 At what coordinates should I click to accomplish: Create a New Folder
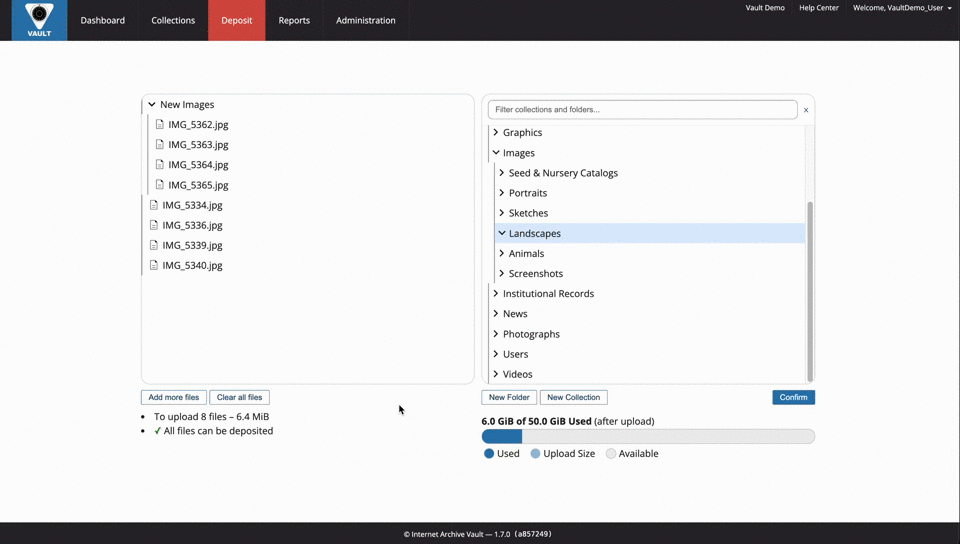[509, 397]
